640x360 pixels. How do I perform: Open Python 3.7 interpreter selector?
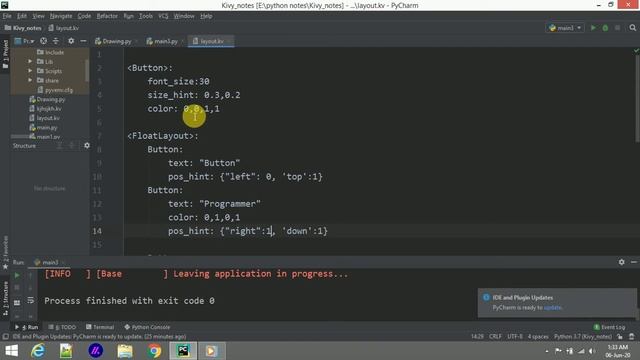[583, 337]
